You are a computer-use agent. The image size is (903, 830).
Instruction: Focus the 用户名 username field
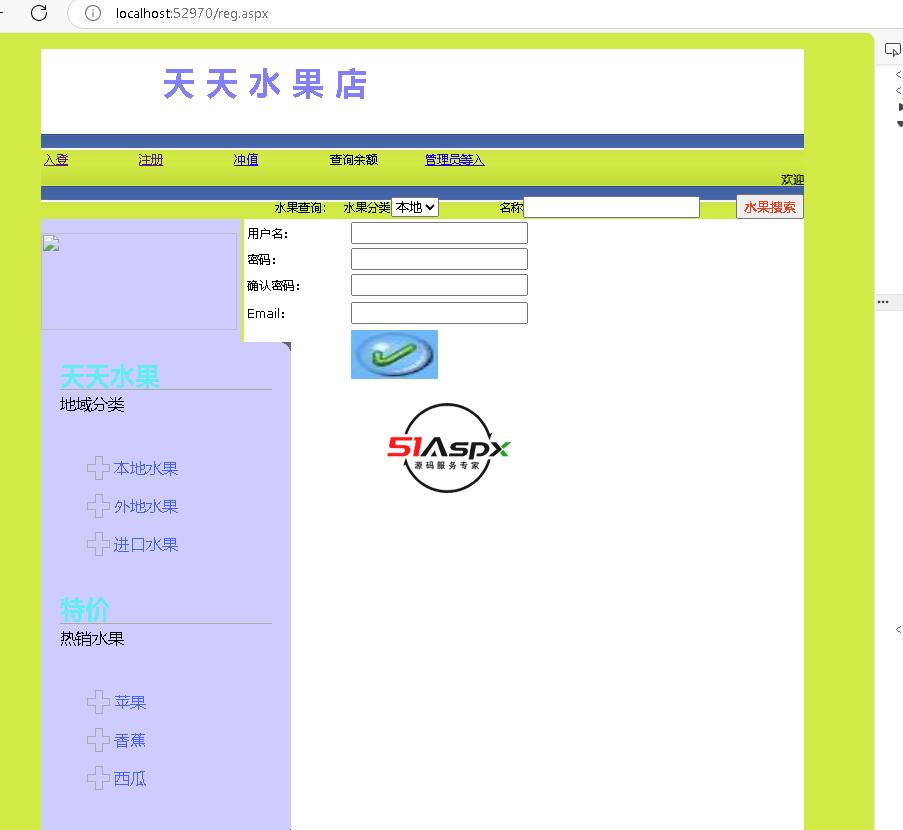pos(439,233)
